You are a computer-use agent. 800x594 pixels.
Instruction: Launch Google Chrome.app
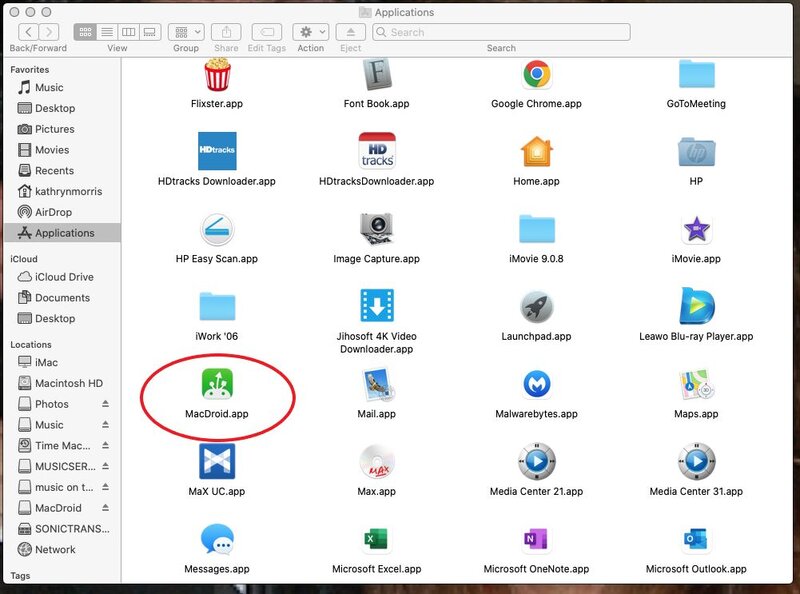(536, 75)
